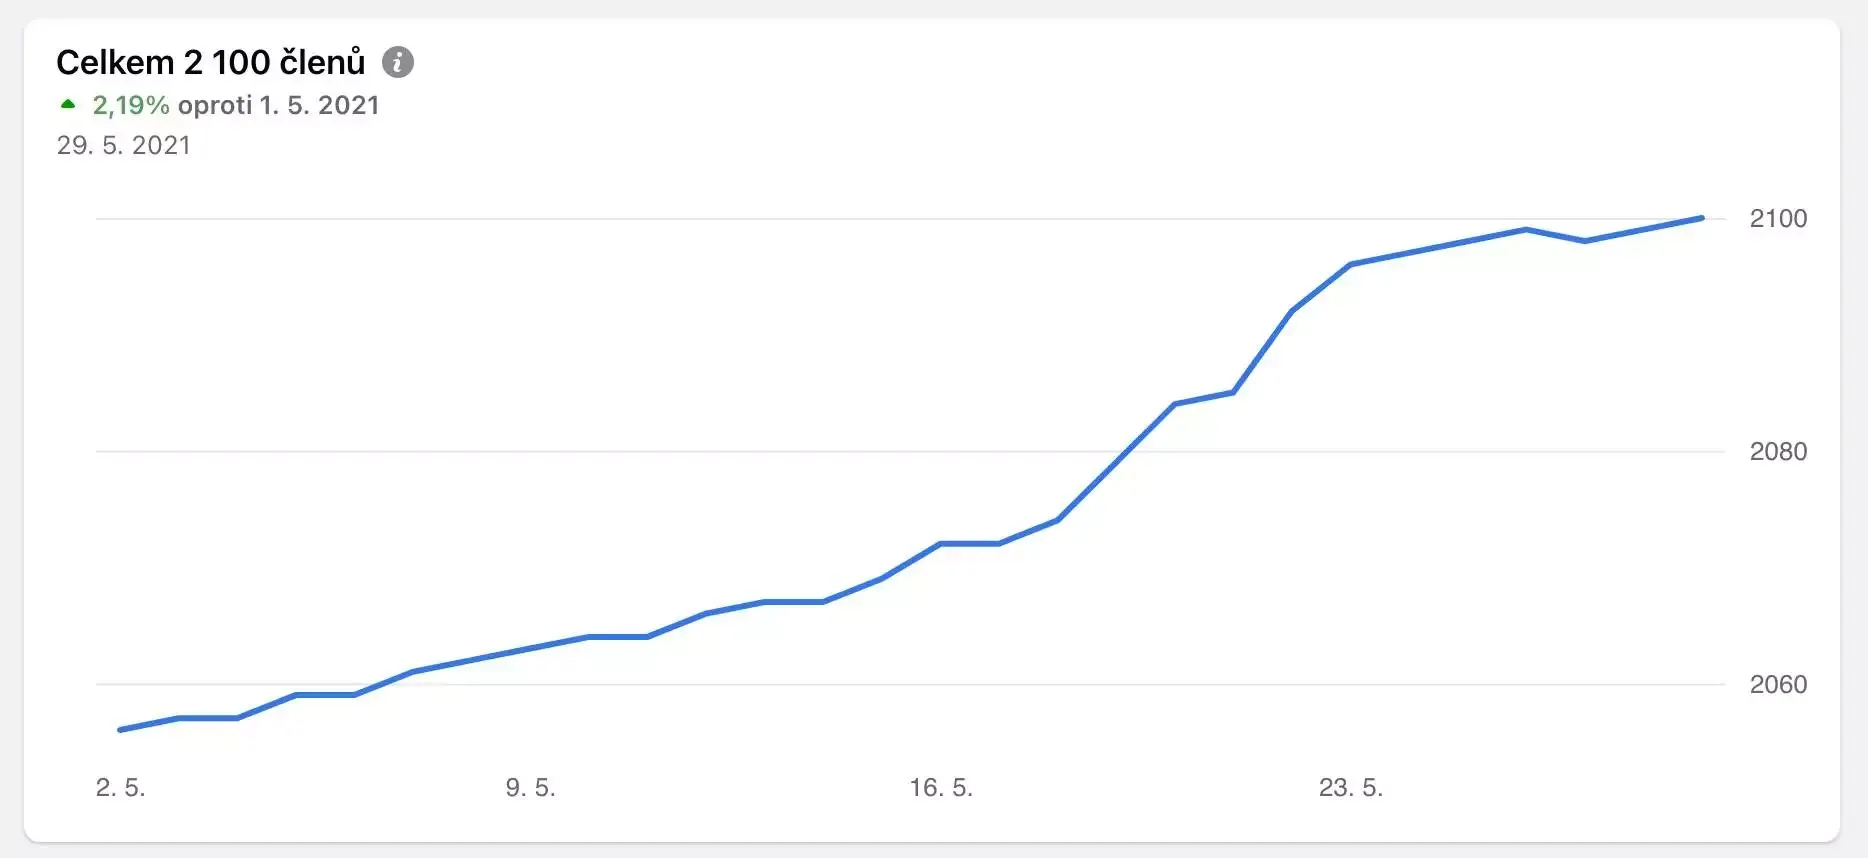
Task: Click the line's final endpoint at 2100
Action: pyautogui.click(x=1702, y=218)
